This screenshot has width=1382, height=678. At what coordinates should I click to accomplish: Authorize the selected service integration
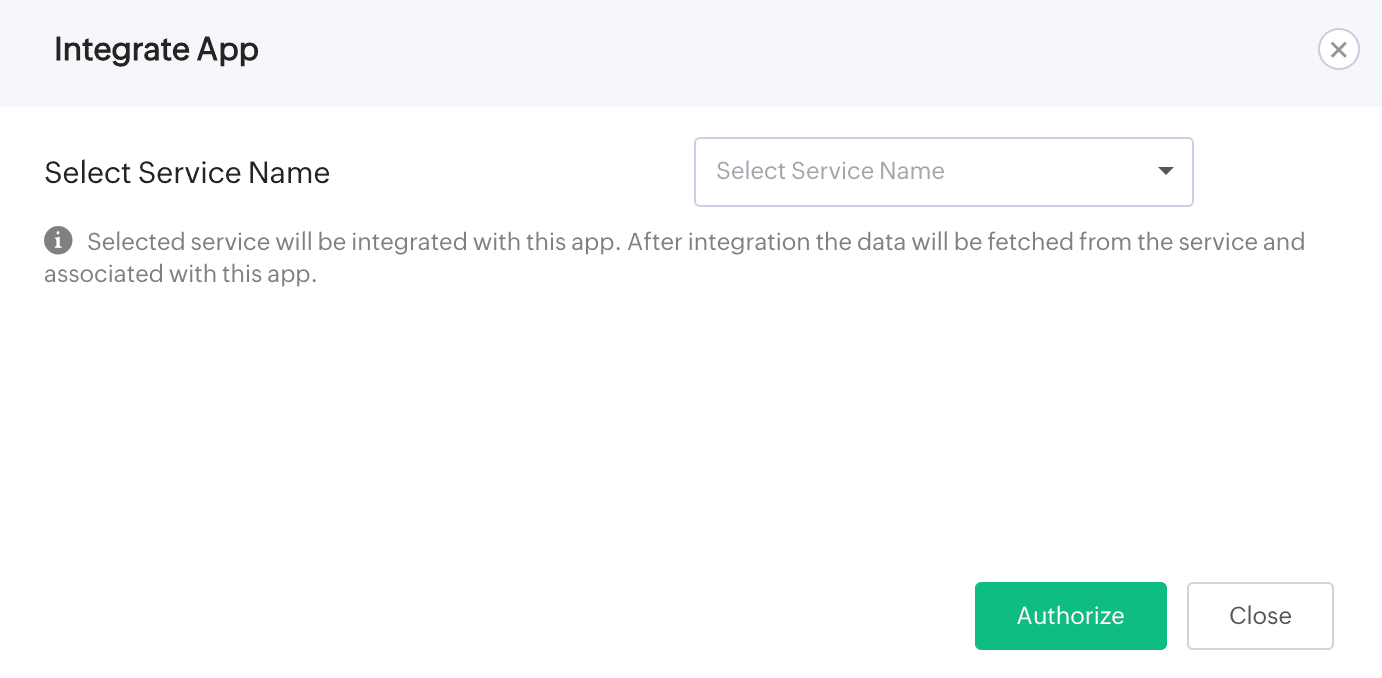[1070, 616]
